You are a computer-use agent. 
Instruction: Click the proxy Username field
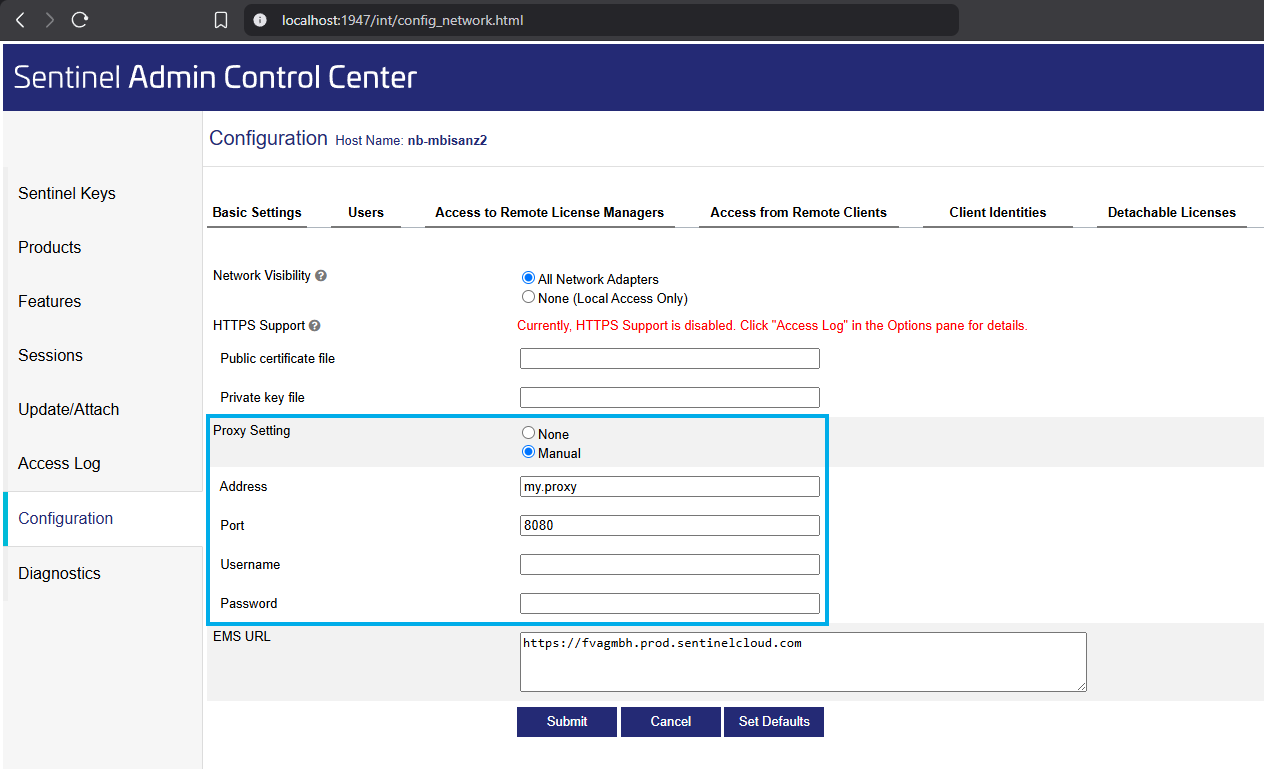[x=670, y=564]
